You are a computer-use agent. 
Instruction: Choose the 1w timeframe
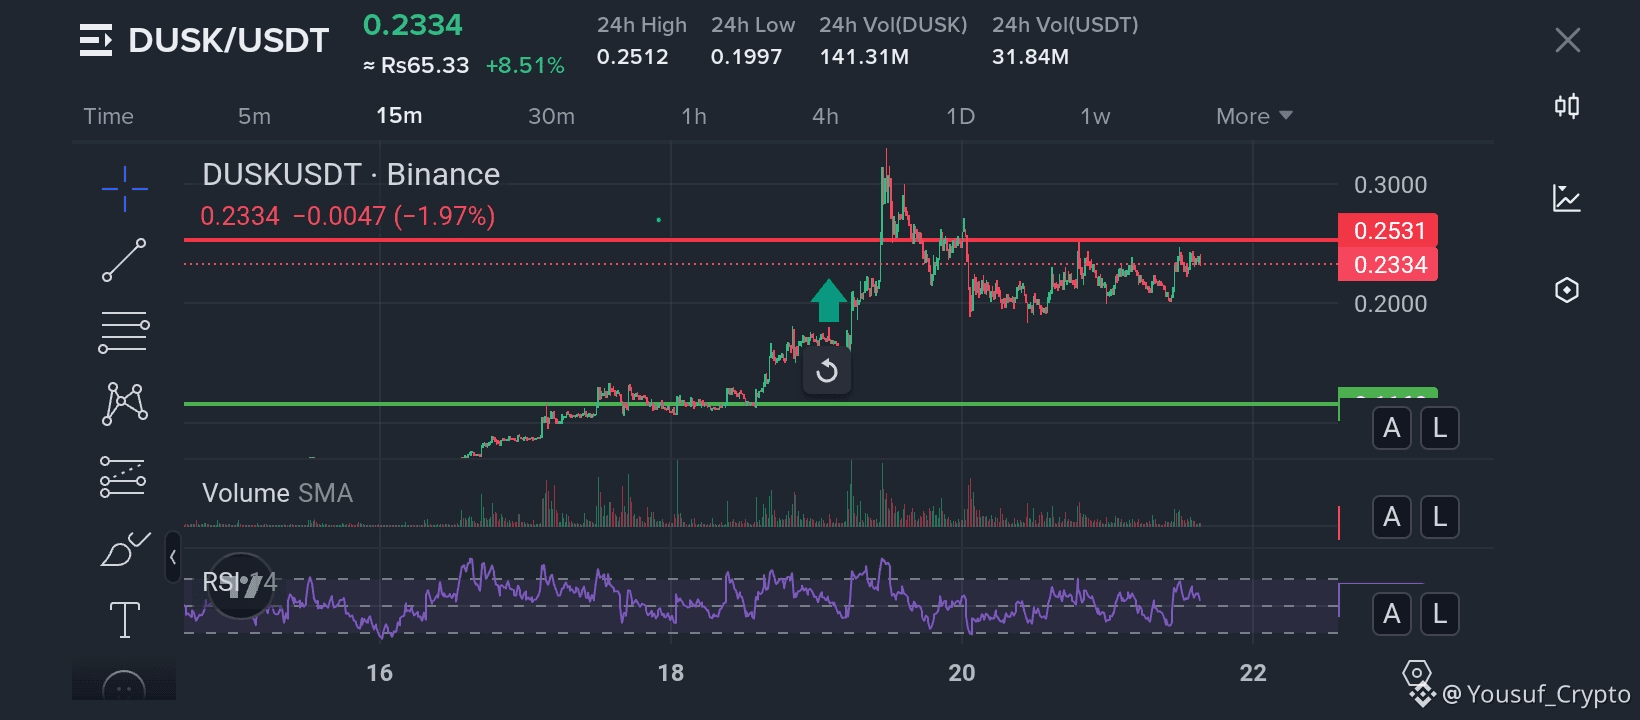[x=1095, y=116]
